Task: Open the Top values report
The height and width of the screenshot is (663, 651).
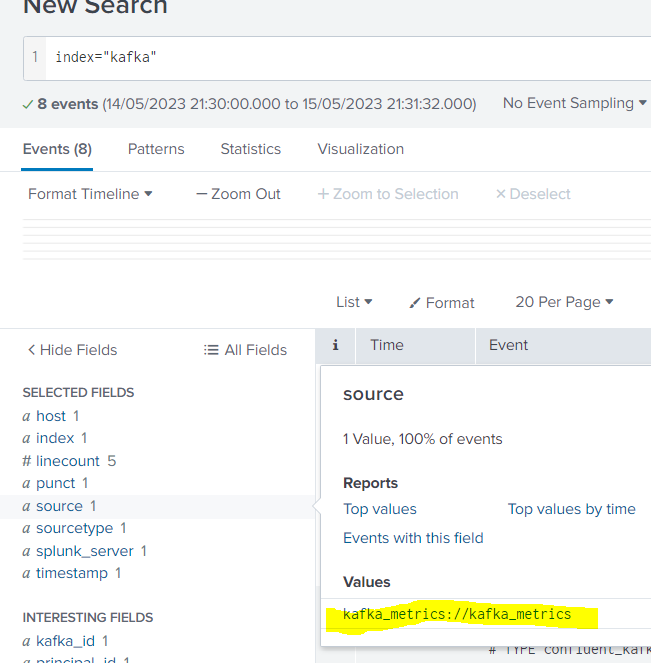Action: tap(380, 509)
